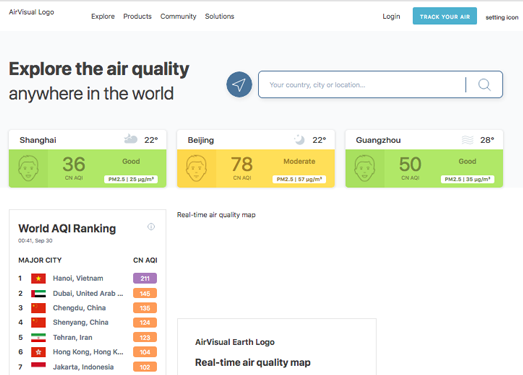
Task: Open the Products menu
Action: point(137,16)
